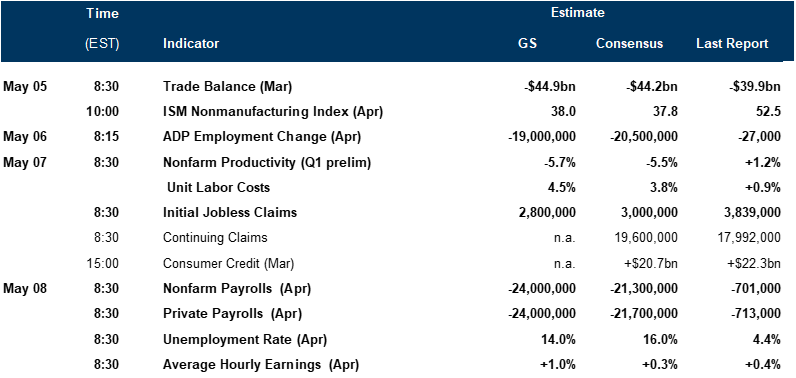Screen dimensions: 796x378
Task: Select the Unit Labor Costs row
Action: (398, 188)
